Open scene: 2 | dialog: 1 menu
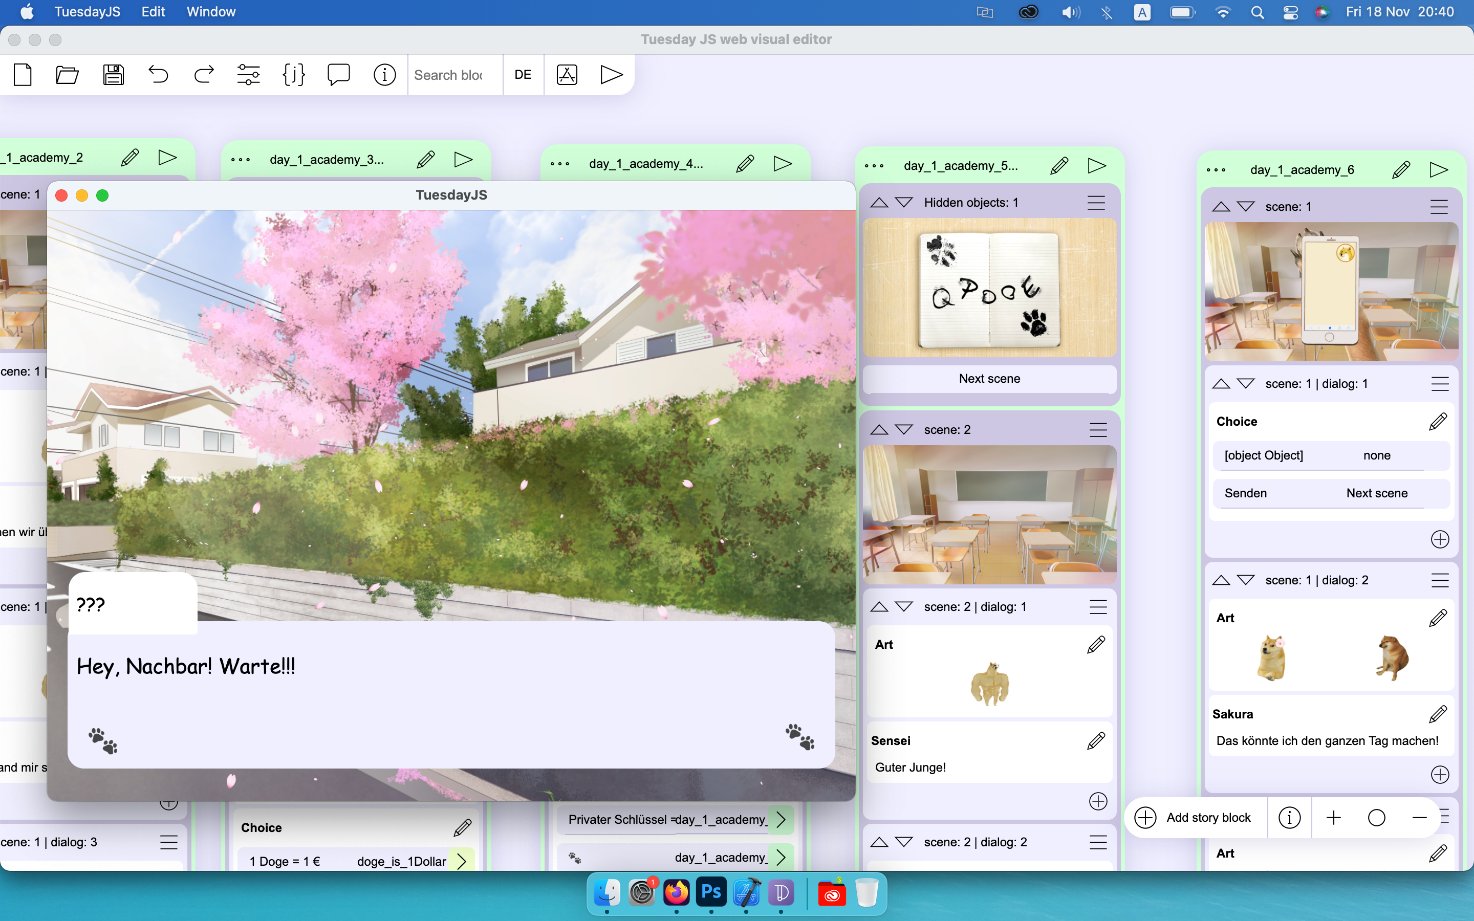Viewport: 1474px width, 921px height. coord(1098,607)
